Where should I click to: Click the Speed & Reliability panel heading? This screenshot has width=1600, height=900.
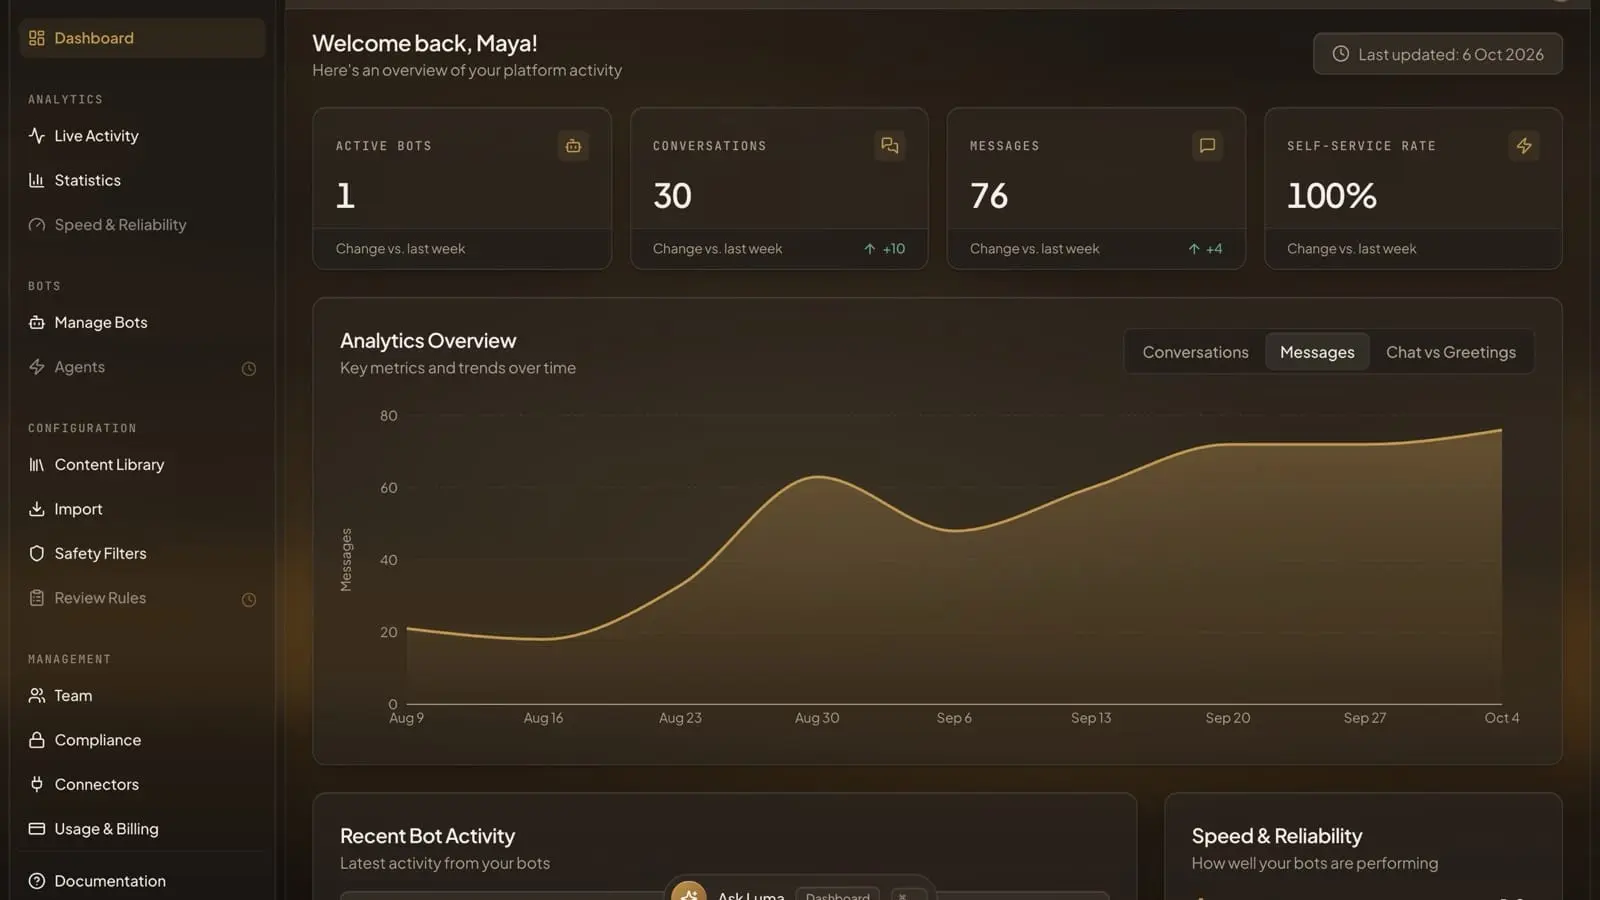[1277, 836]
